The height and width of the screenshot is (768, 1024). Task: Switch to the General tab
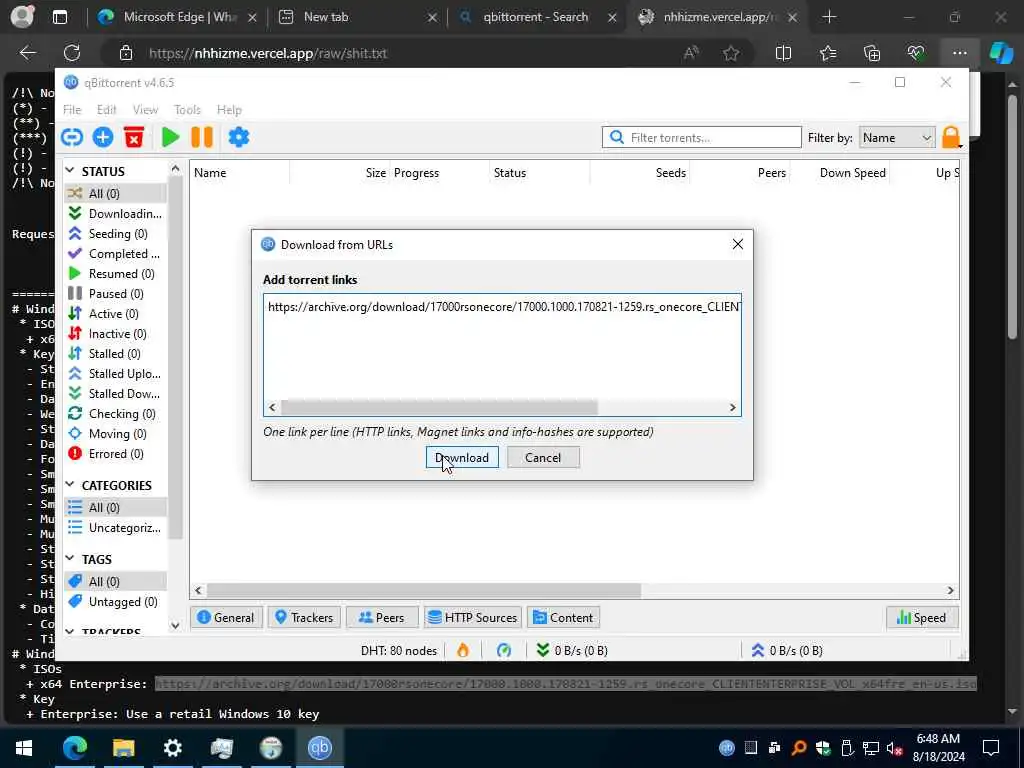tap(226, 618)
